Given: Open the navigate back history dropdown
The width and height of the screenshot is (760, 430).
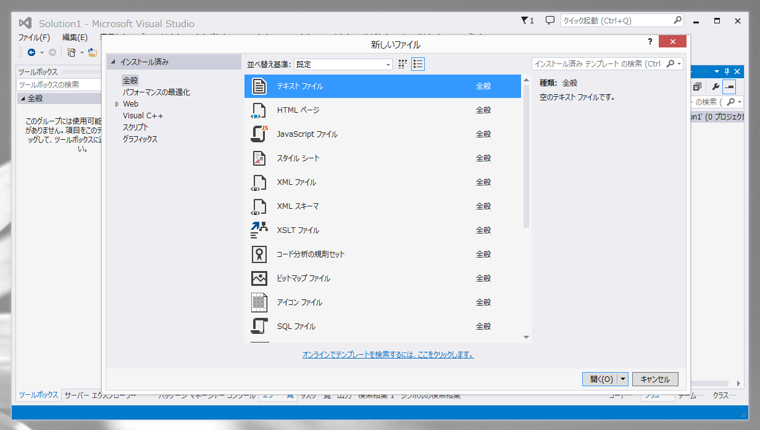Looking at the screenshot, I should click(x=42, y=52).
